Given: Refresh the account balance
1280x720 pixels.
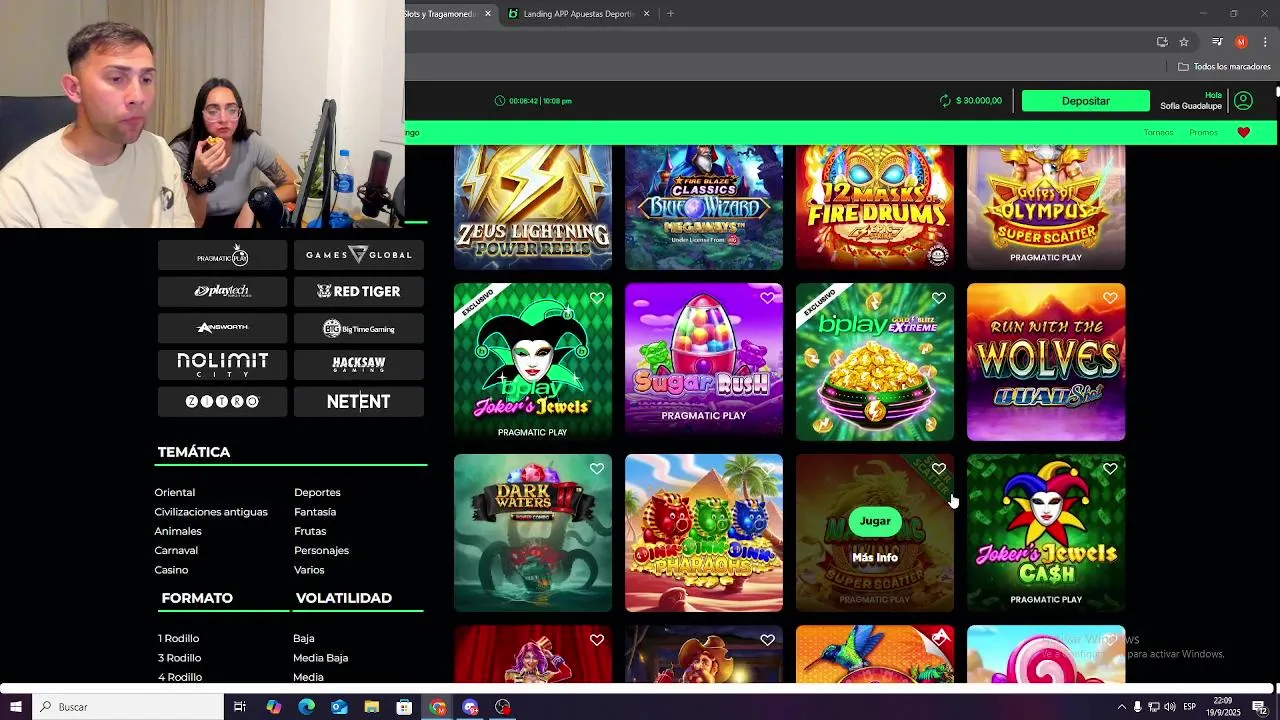Looking at the screenshot, I should tap(945, 101).
